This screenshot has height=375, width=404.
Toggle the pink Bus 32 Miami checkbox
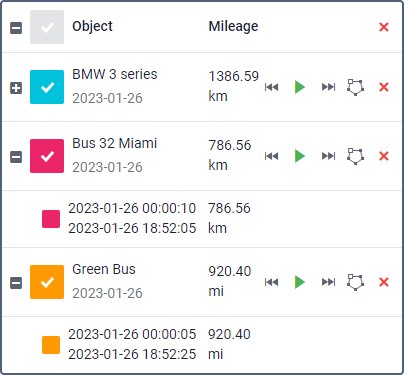pyautogui.click(x=47, y=156)
